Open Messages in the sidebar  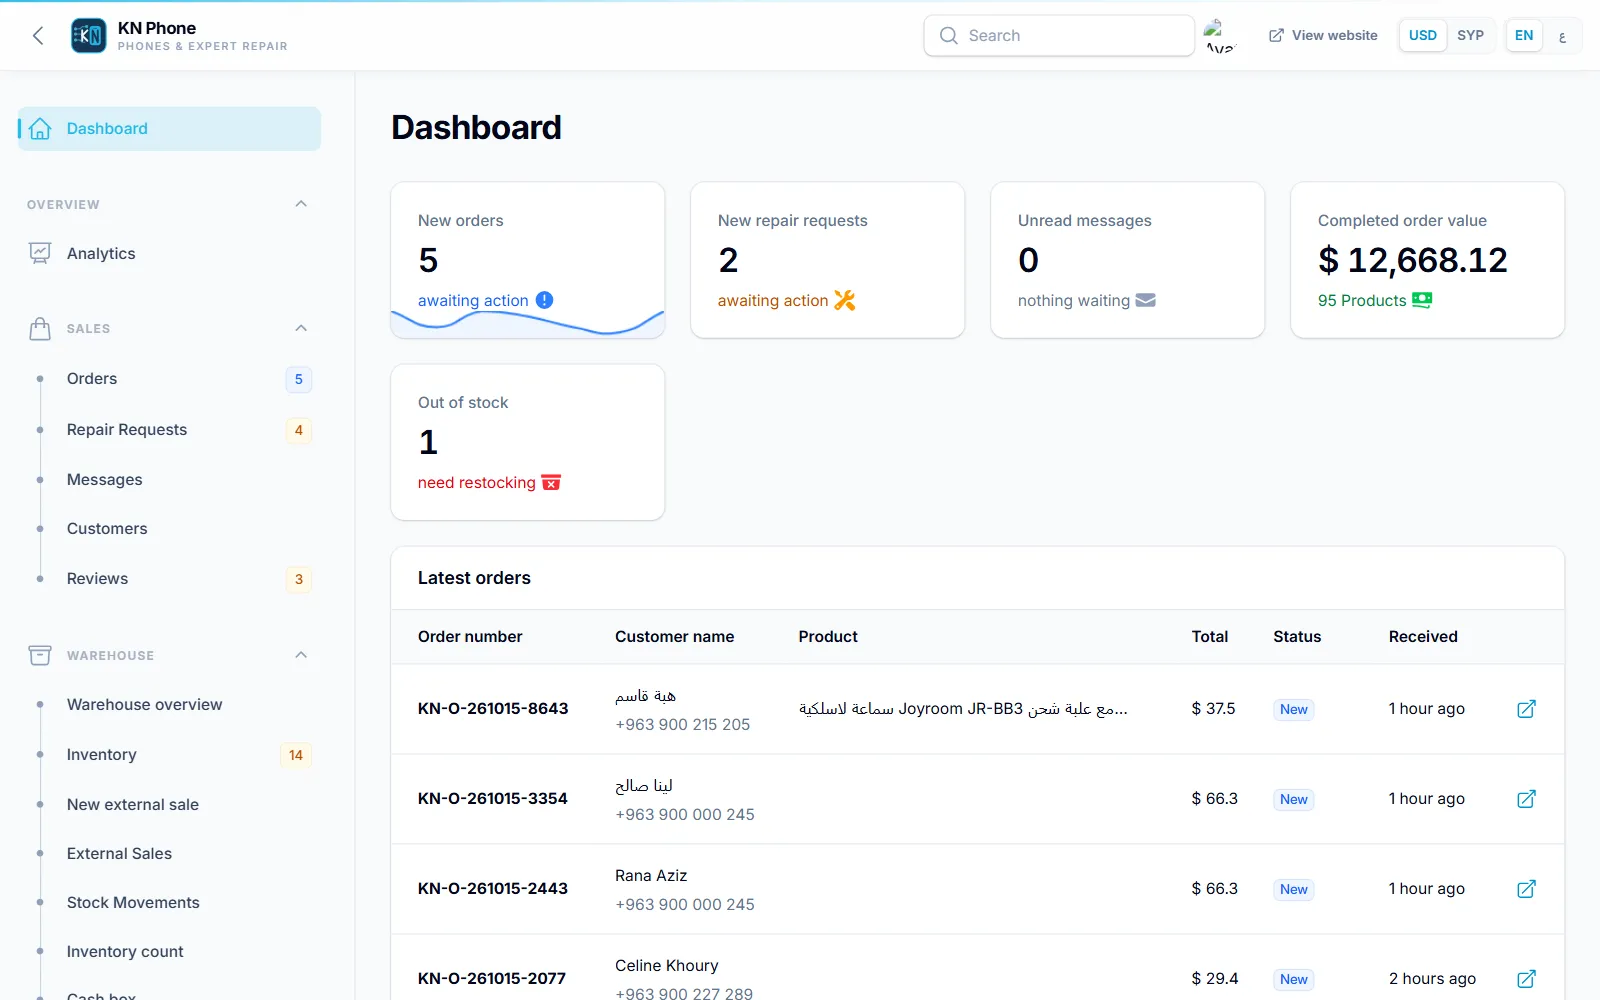point(169,480)
